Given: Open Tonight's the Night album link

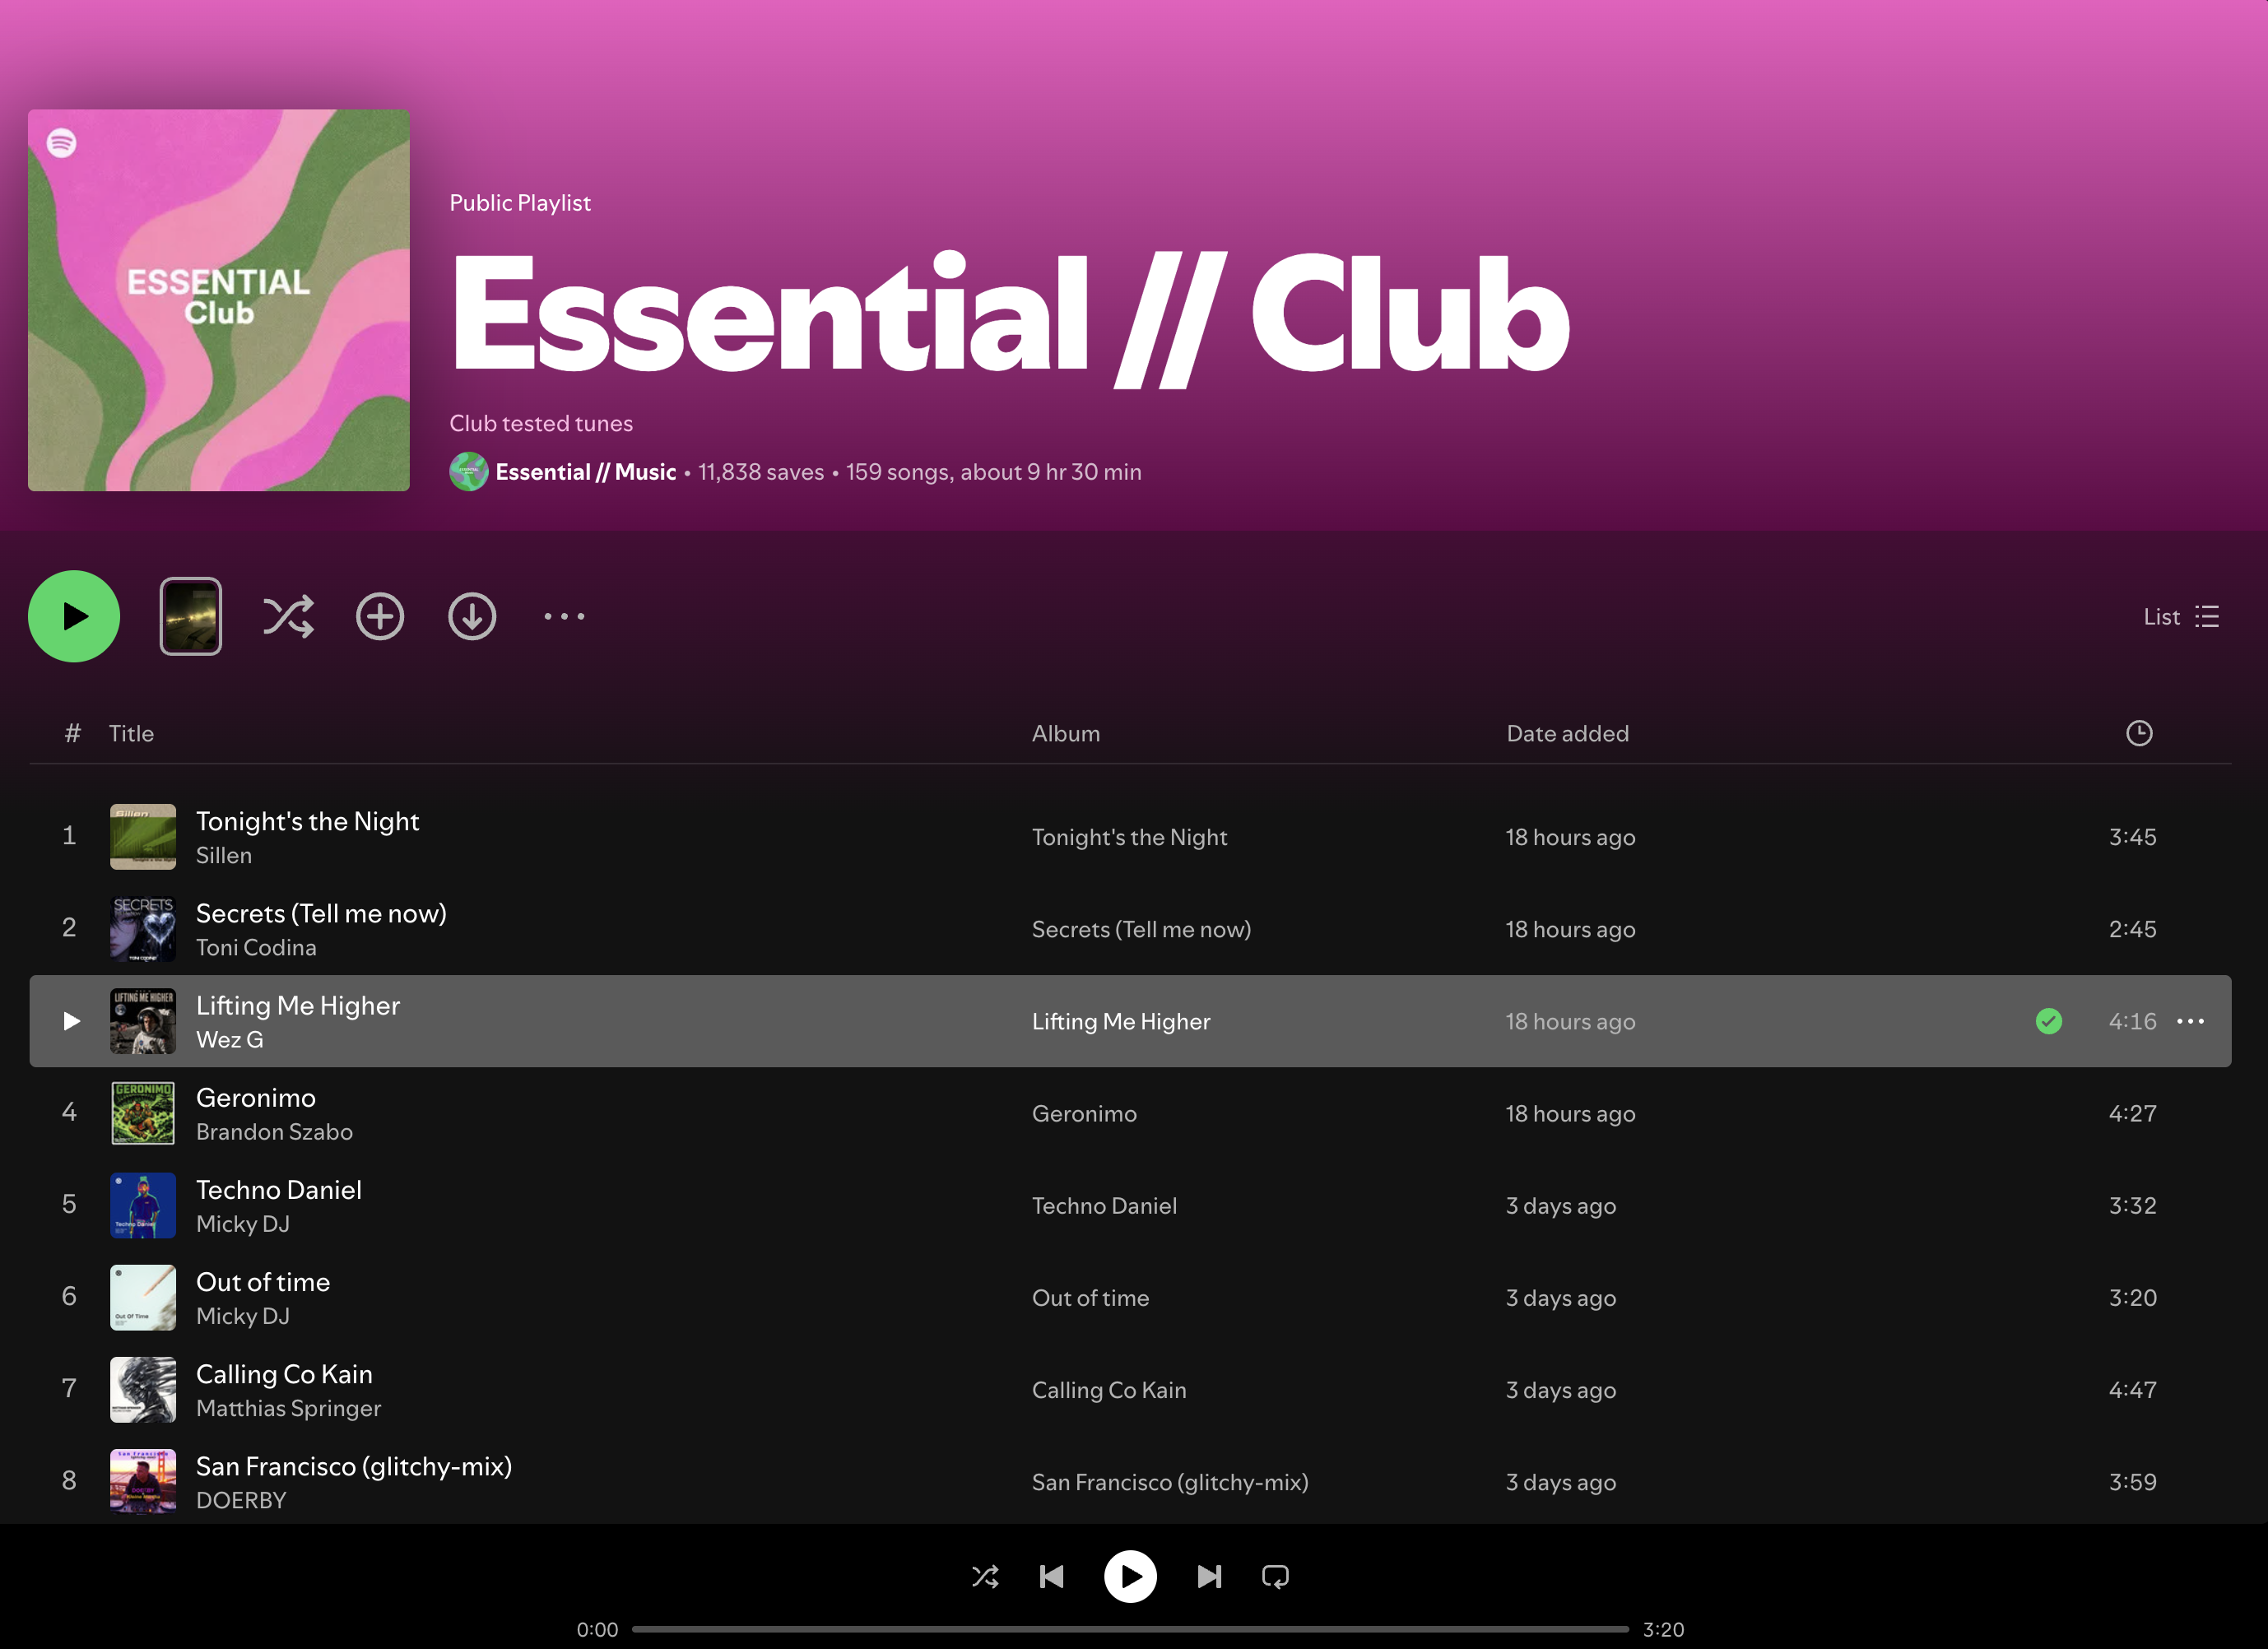Looking at the screenshot, I should pyautogui.click(x=1129, y=837).
